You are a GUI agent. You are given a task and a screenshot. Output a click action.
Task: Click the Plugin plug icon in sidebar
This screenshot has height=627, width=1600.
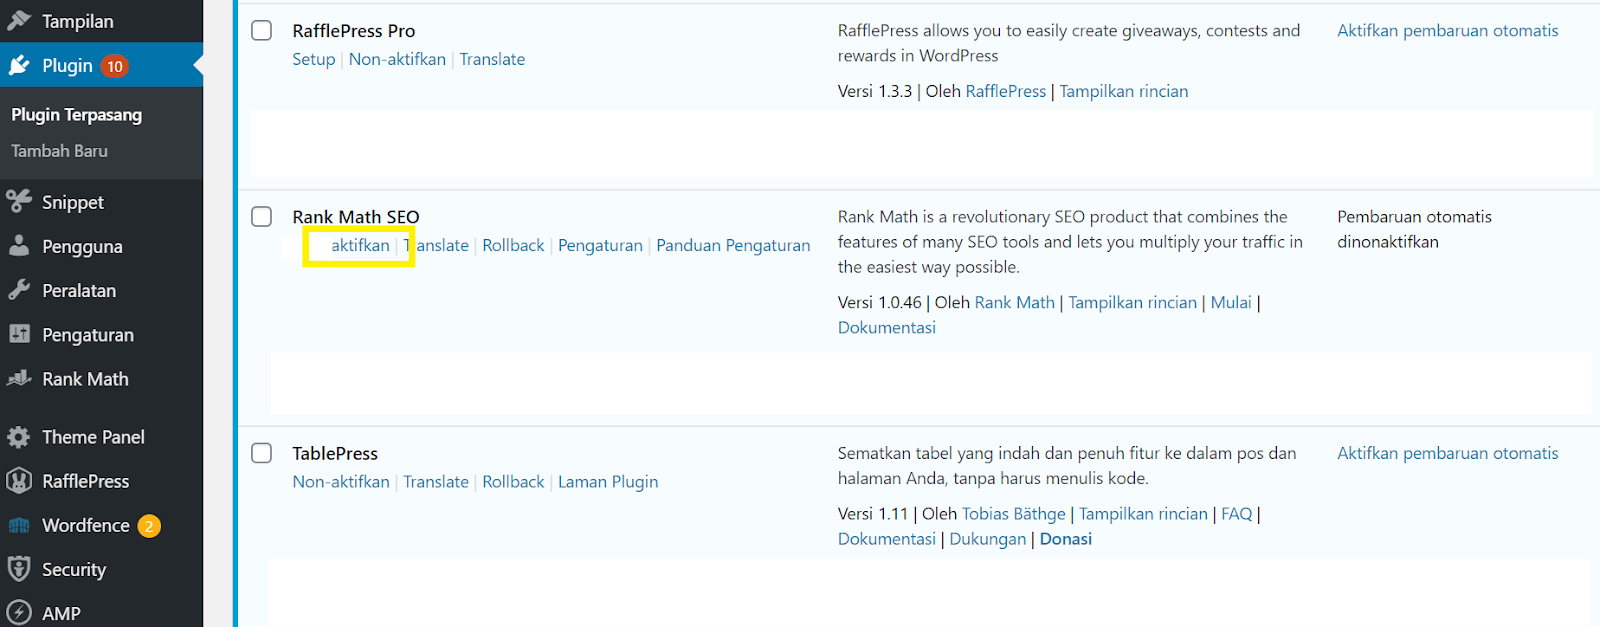(x=19, y=65)
